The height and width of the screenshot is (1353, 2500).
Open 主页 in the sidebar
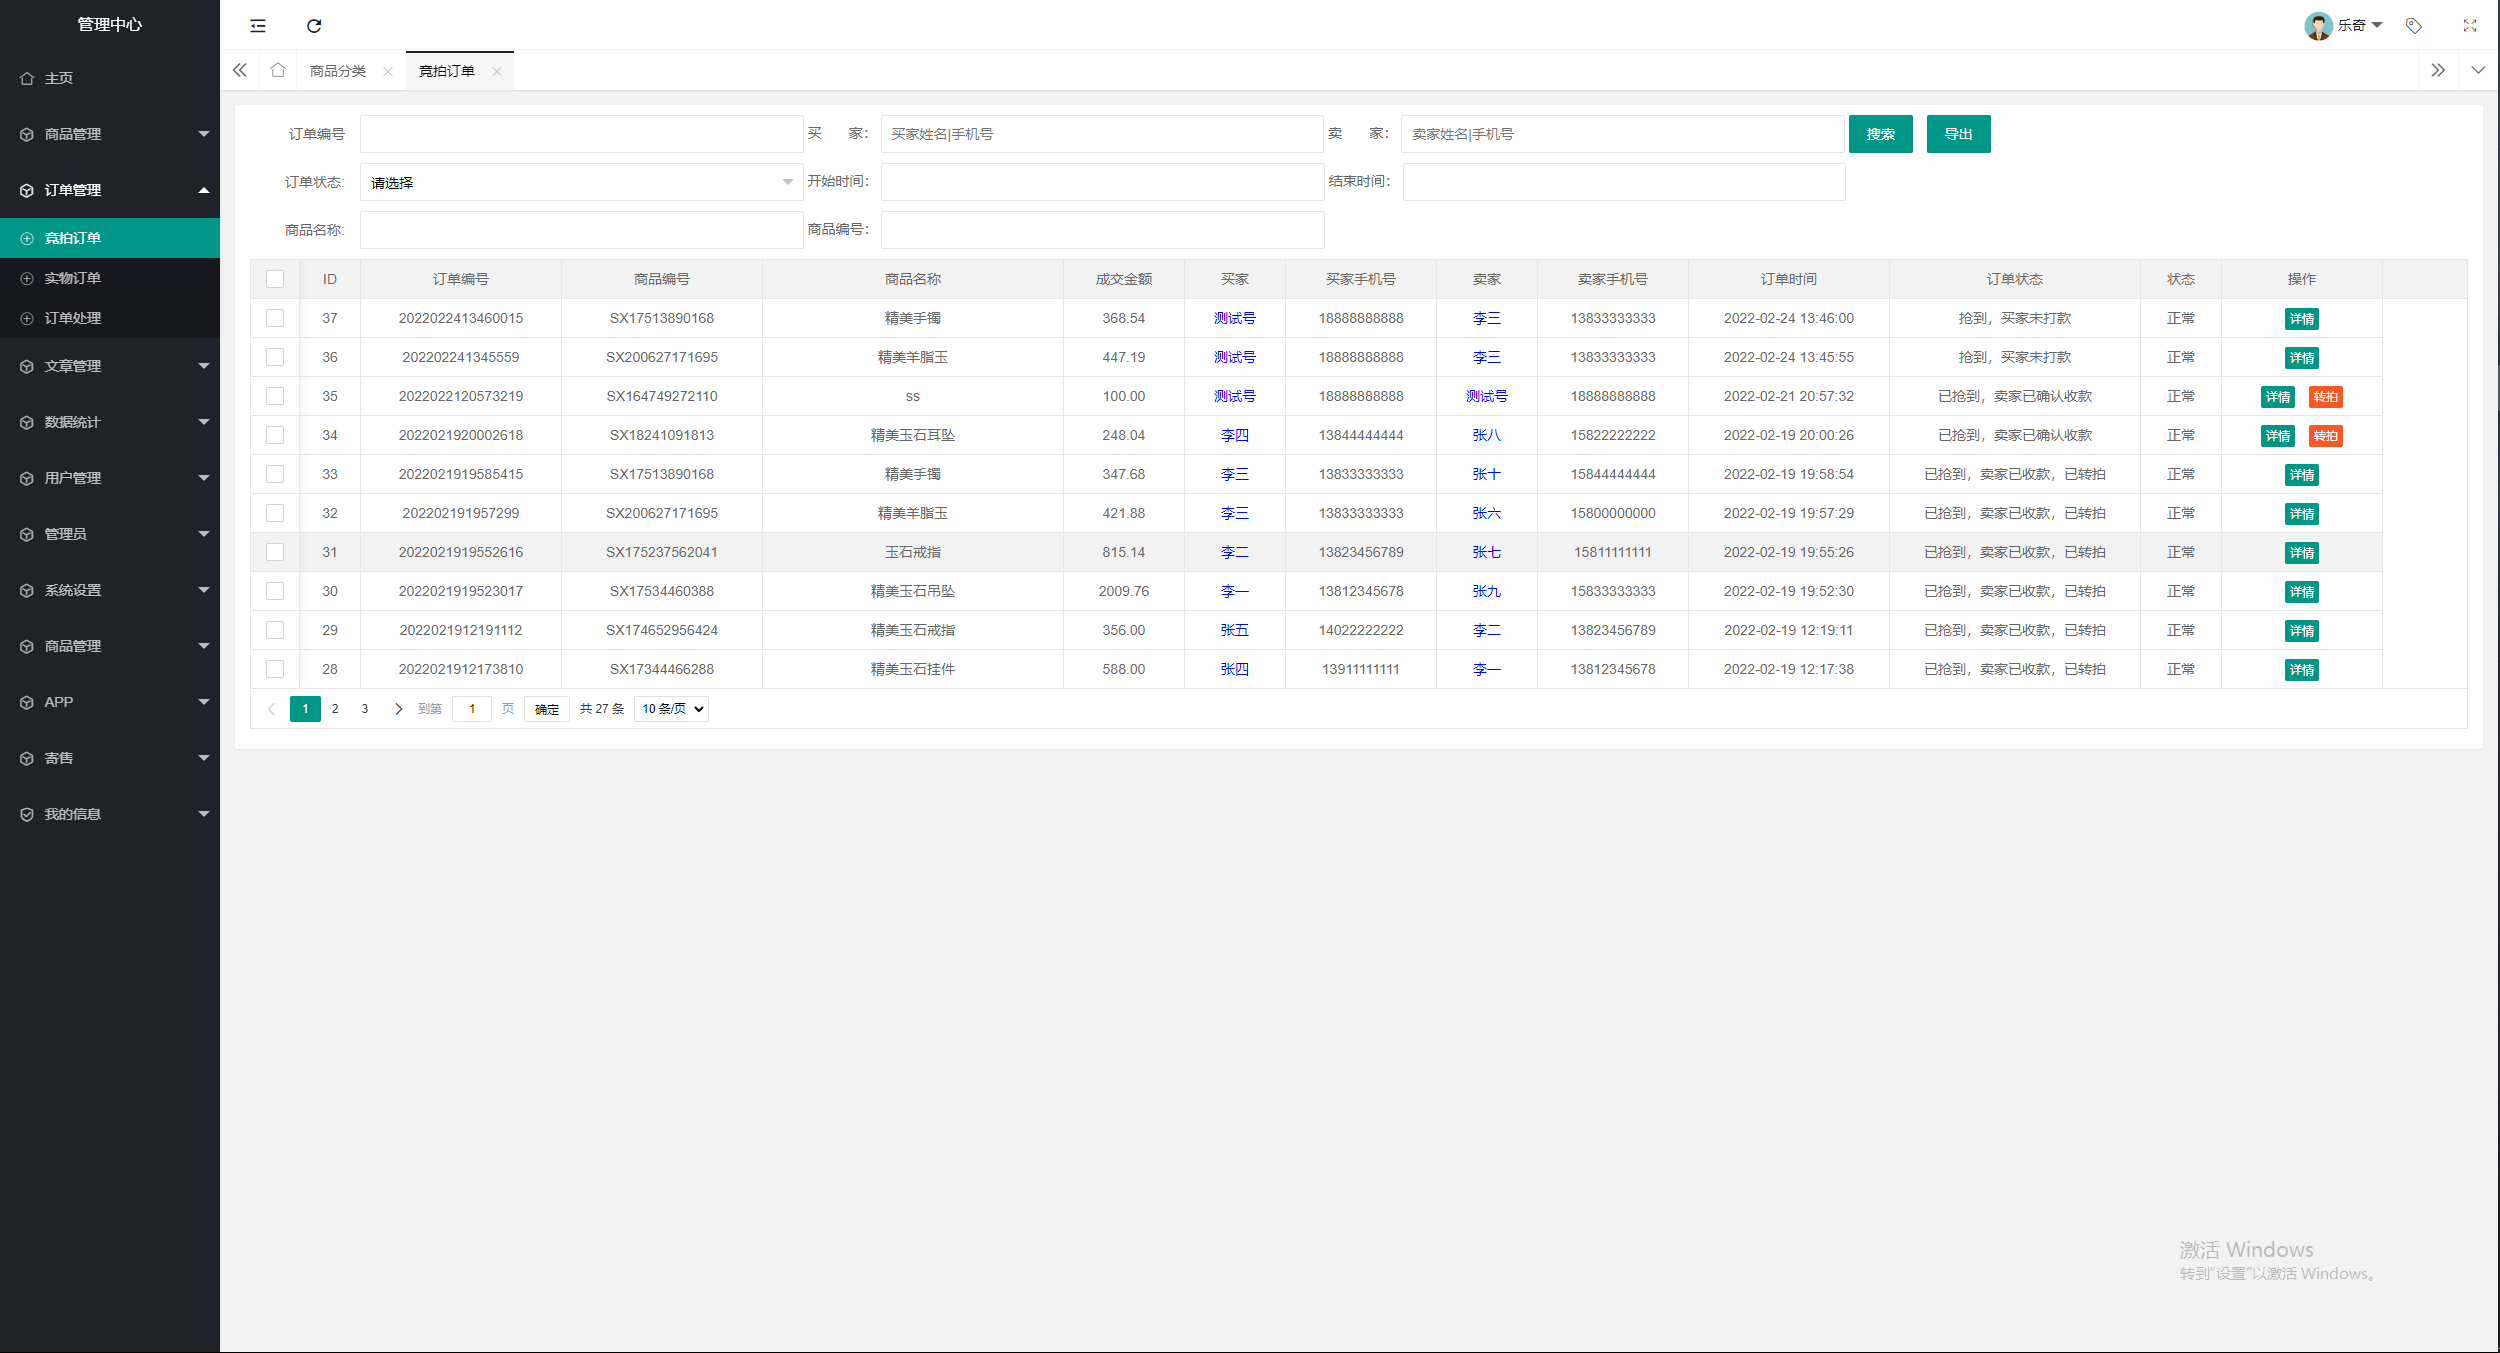[110, 78]
